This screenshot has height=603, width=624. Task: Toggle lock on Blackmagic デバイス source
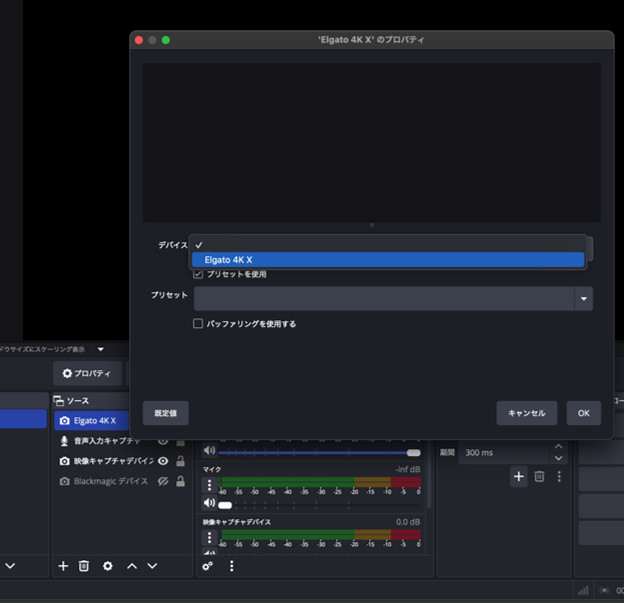[x=180, y=481]
